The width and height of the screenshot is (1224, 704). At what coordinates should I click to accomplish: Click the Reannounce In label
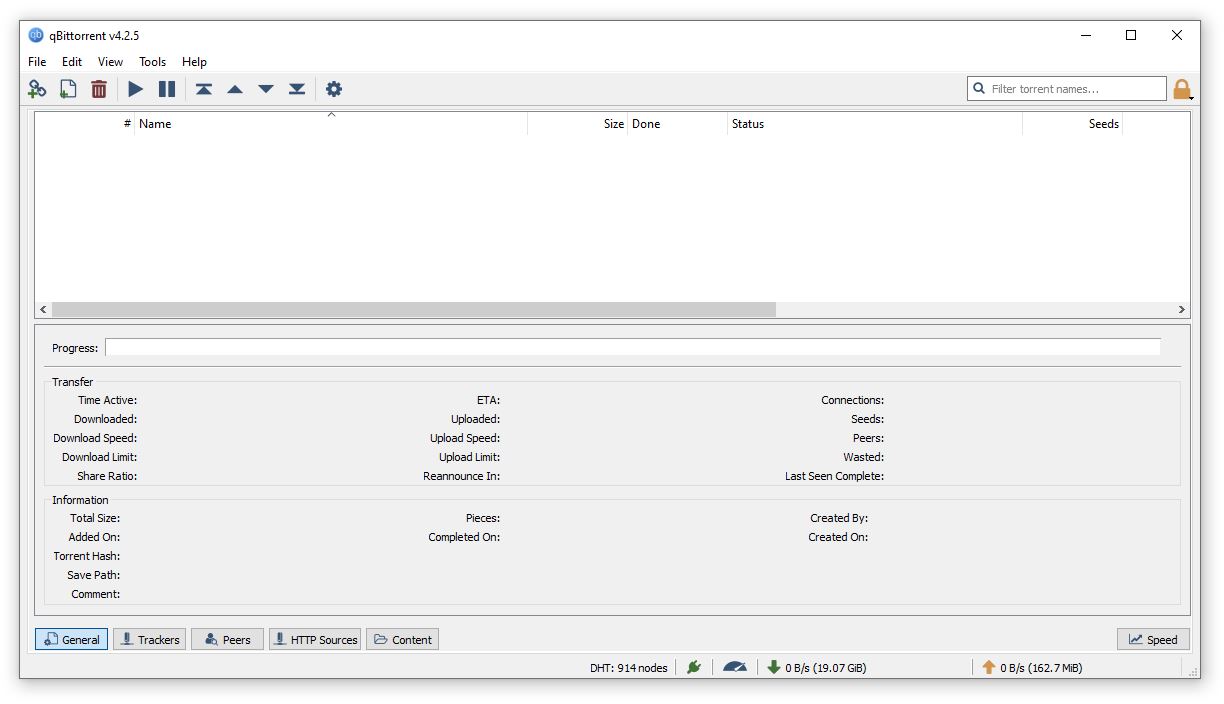pos(462,476)
